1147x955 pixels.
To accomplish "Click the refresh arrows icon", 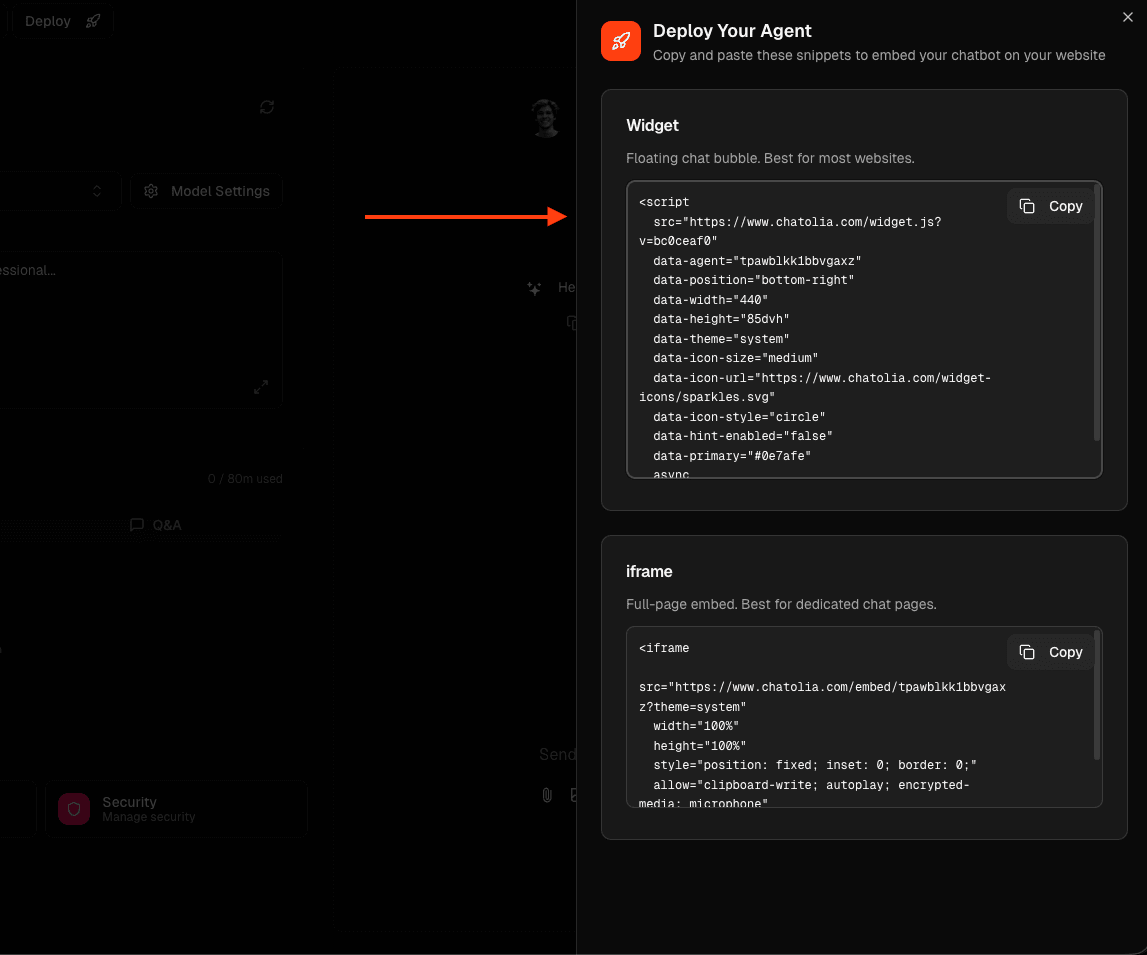I will 267,107.
